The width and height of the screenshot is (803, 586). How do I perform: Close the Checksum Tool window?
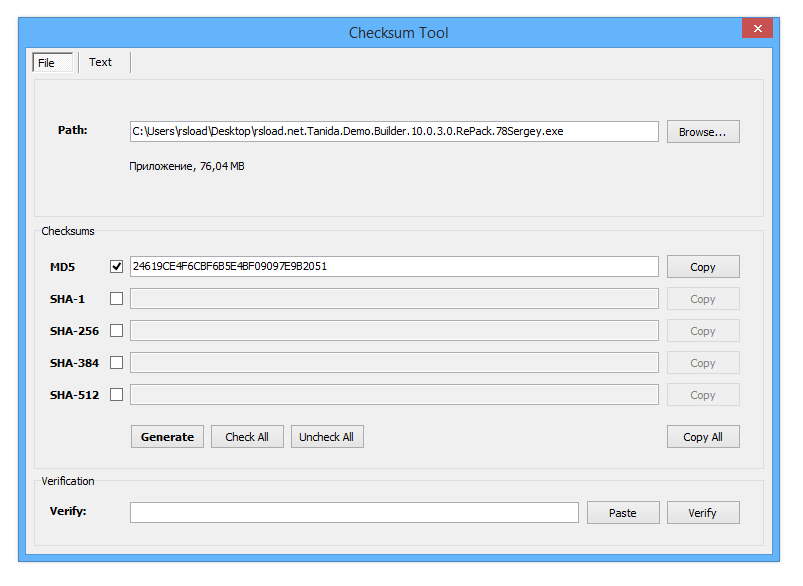[757, 28]
